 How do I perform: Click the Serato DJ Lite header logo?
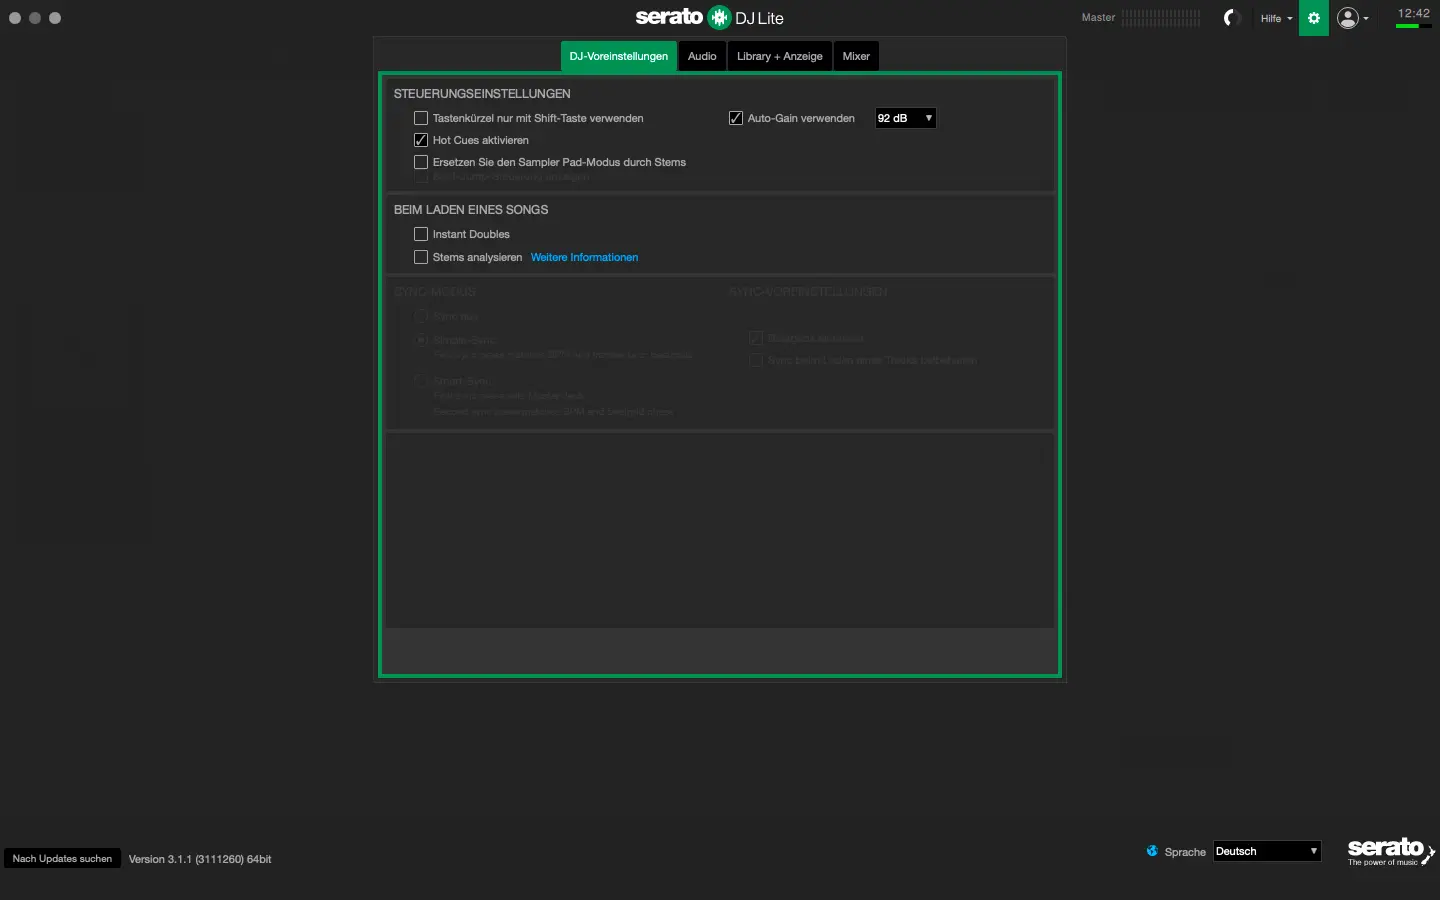710,17
